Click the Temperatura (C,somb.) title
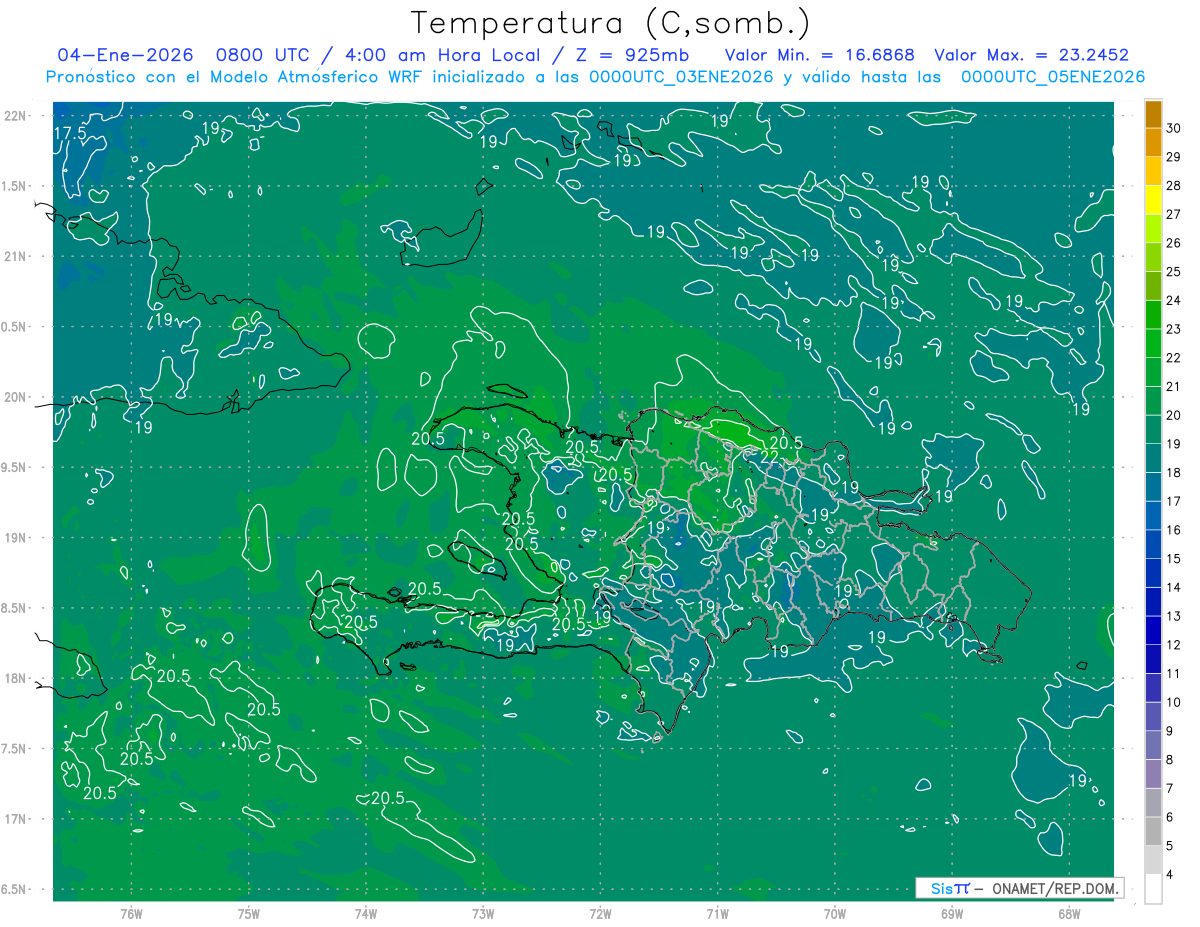 (611, 22)
